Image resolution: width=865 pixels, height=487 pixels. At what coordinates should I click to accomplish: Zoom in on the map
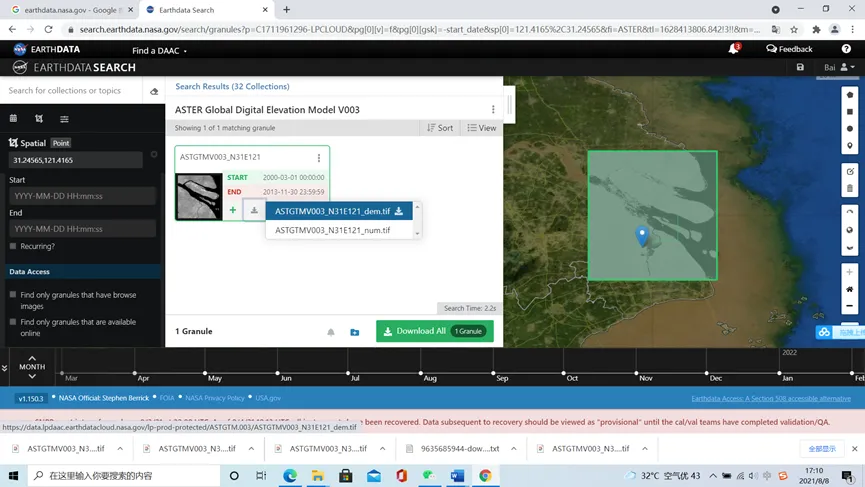click(x=850, y=272)
